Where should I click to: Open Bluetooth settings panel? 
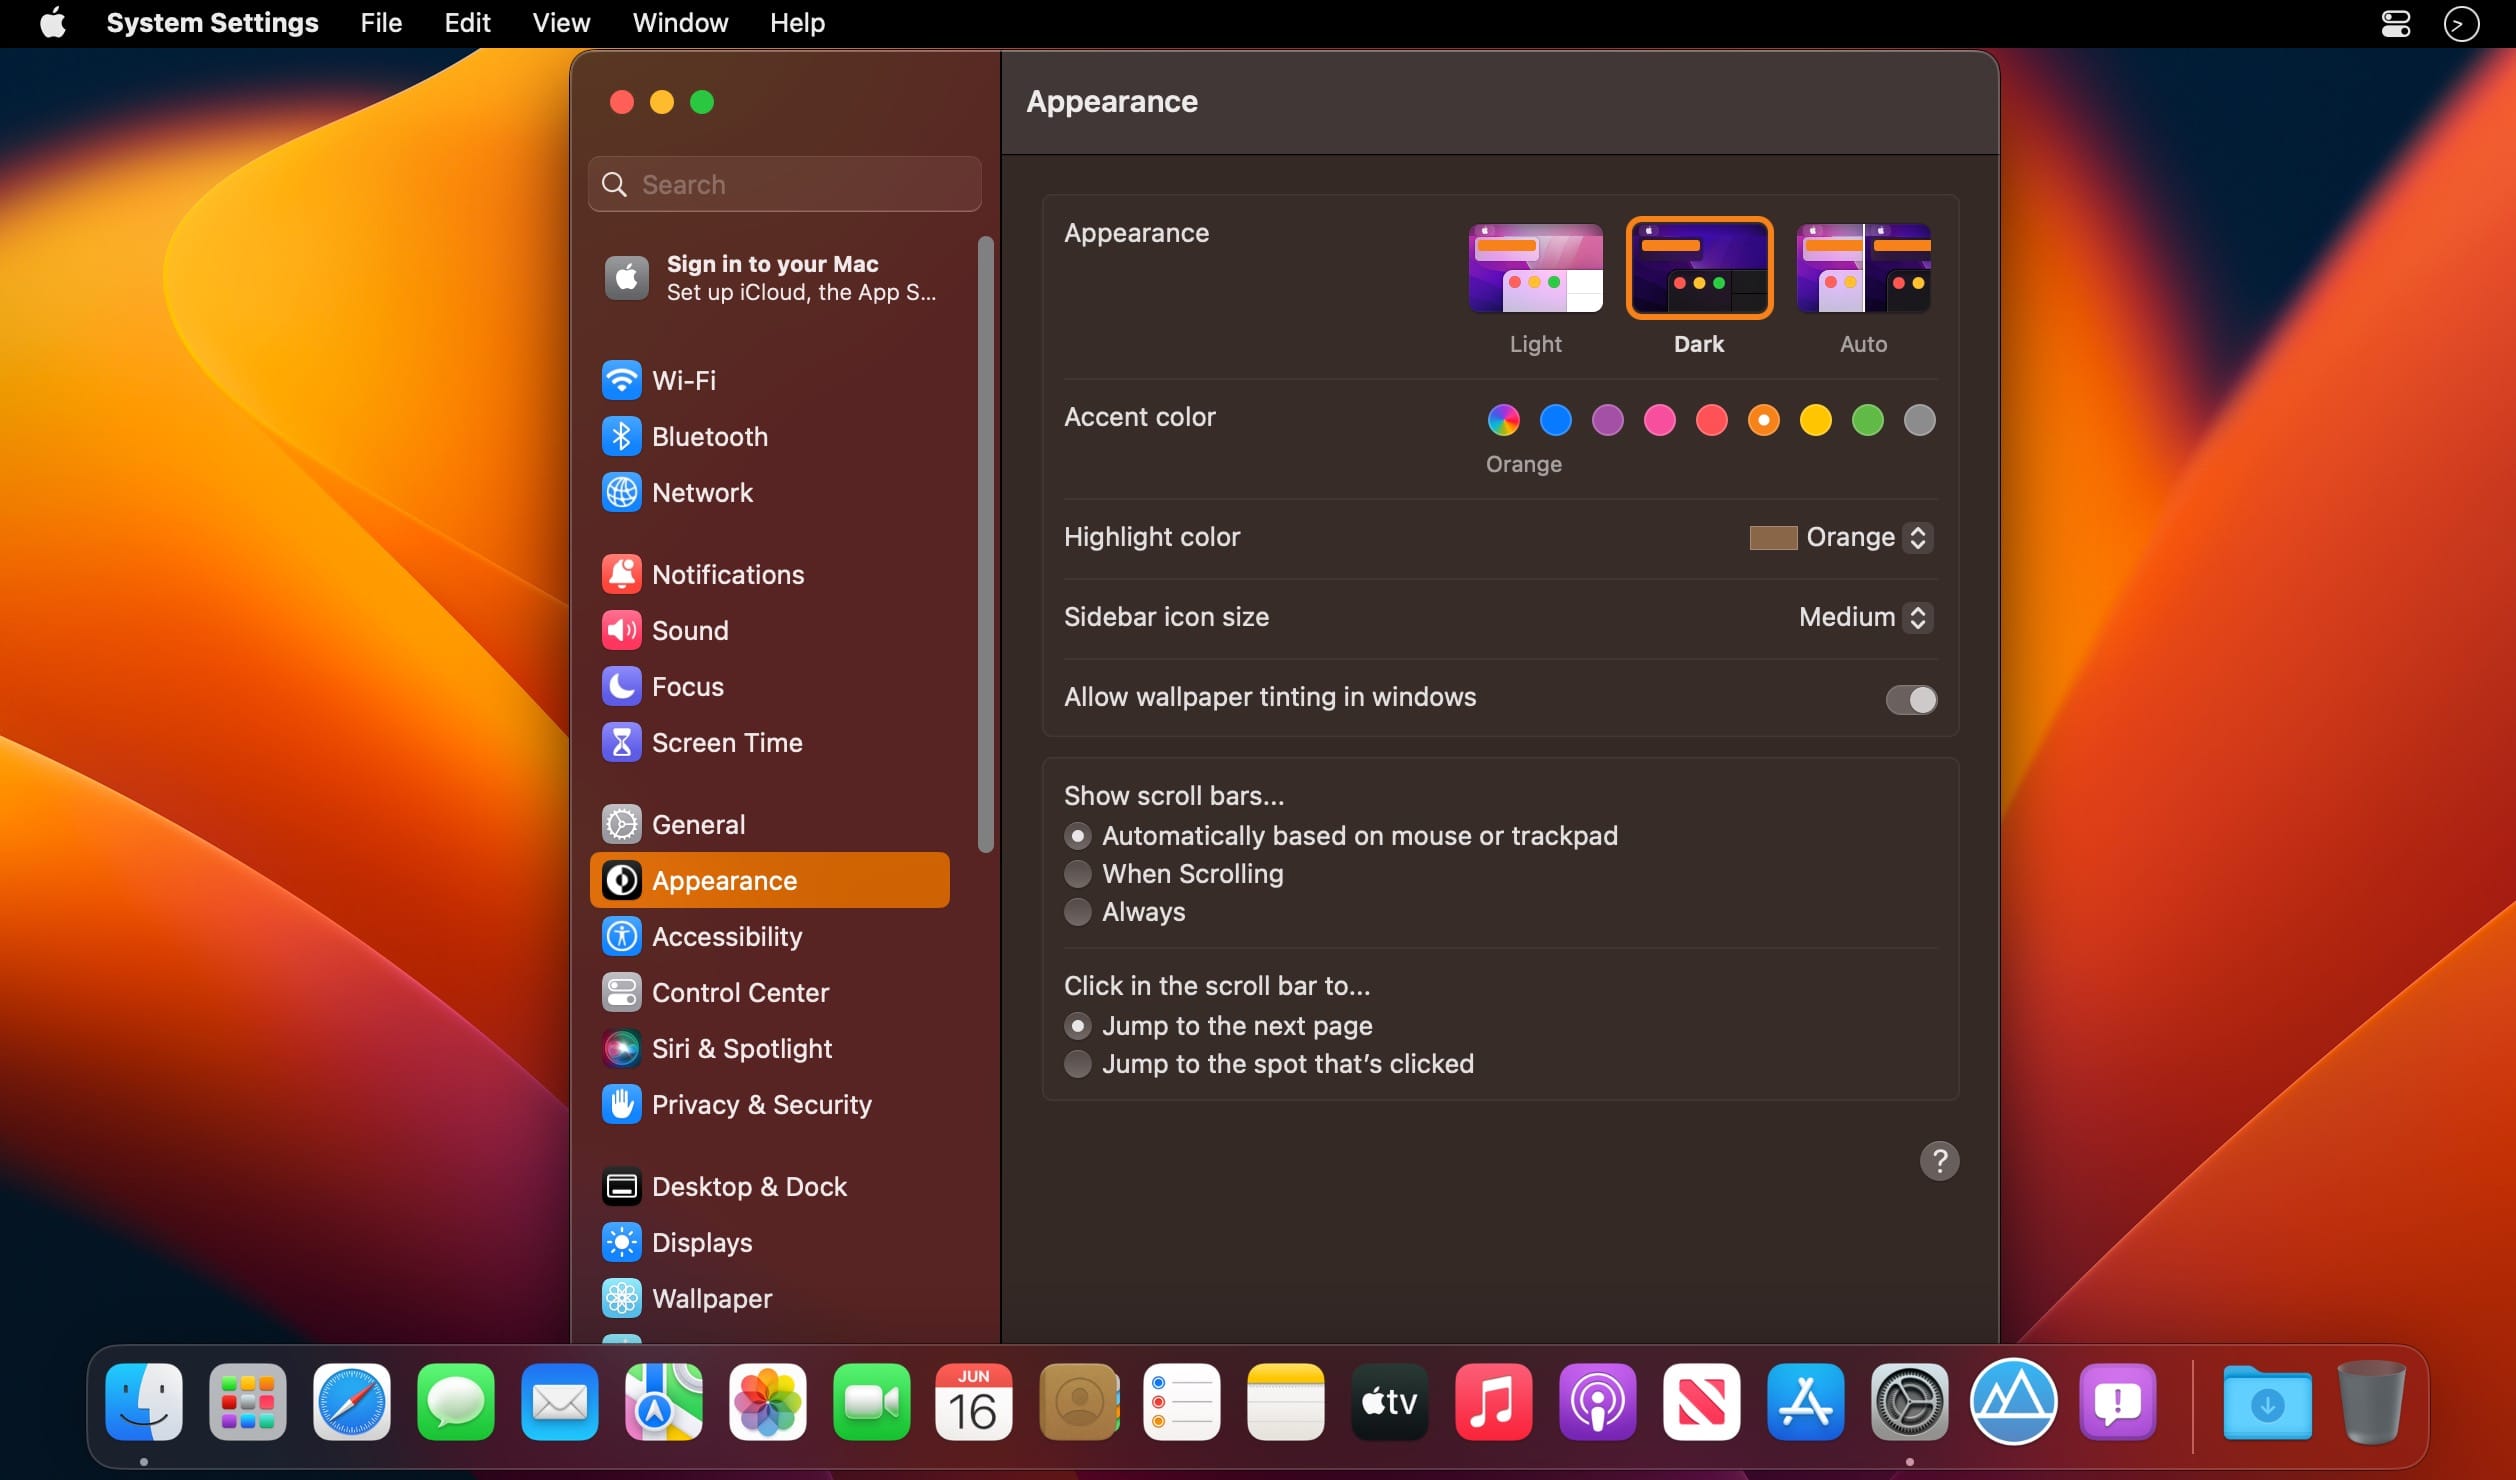click(710, 437)
